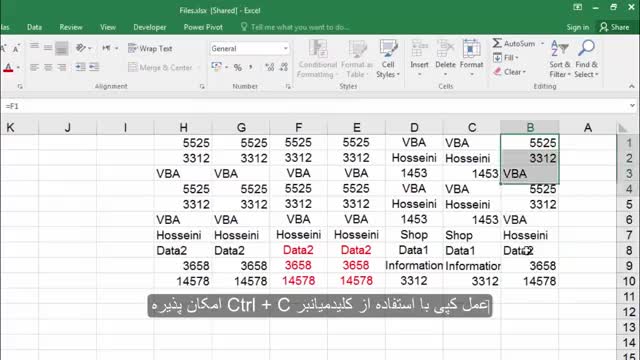Open the Fill menu

click(506, 58)
